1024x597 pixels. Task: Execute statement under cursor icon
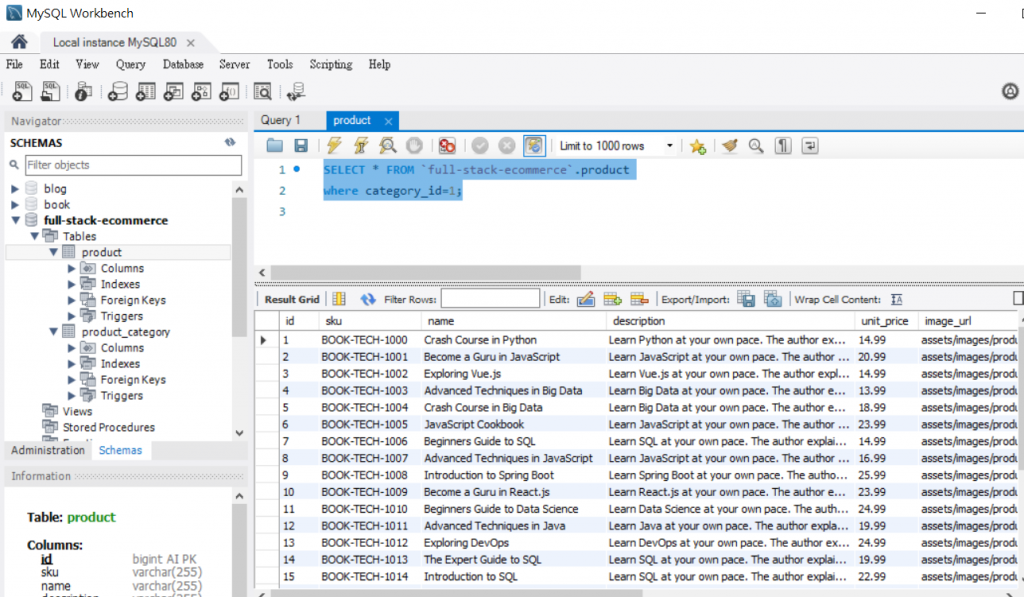(360, 146)
